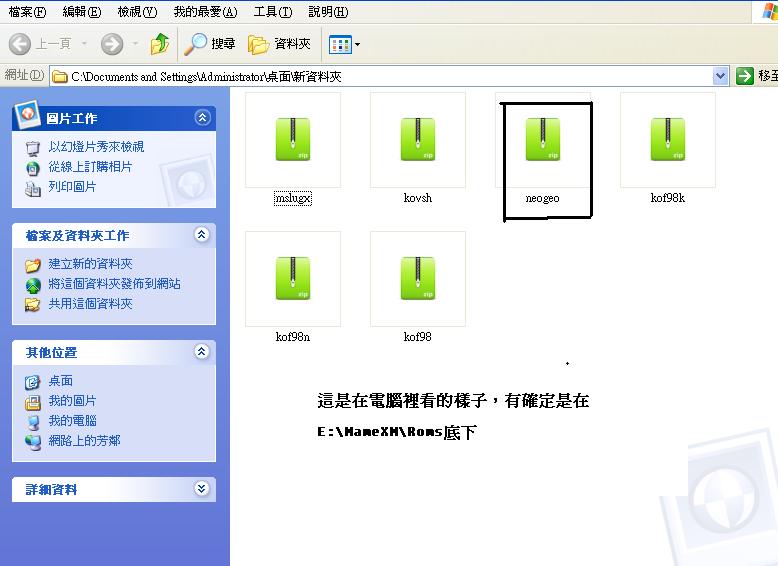Collapse the 圖片工作 panel
This screenshot has height=566, width=778.
click(x=202, y=118)
